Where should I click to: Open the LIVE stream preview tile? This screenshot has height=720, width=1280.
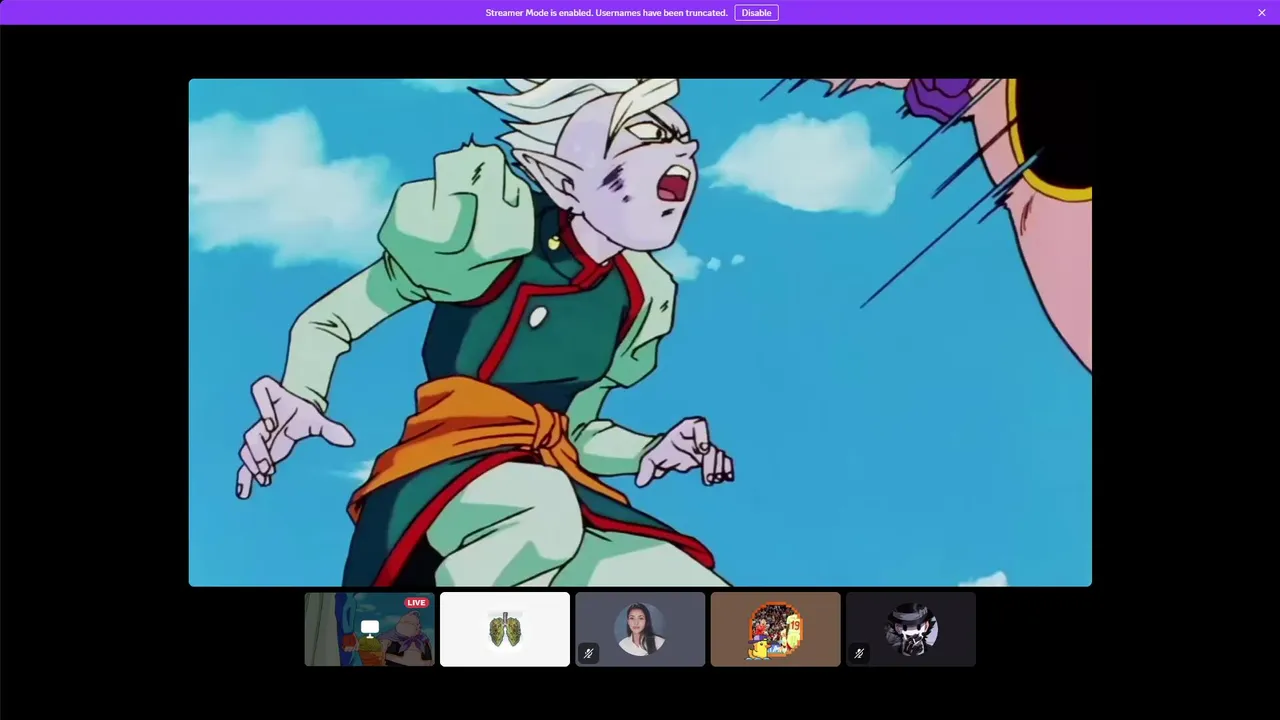[370, 629]
